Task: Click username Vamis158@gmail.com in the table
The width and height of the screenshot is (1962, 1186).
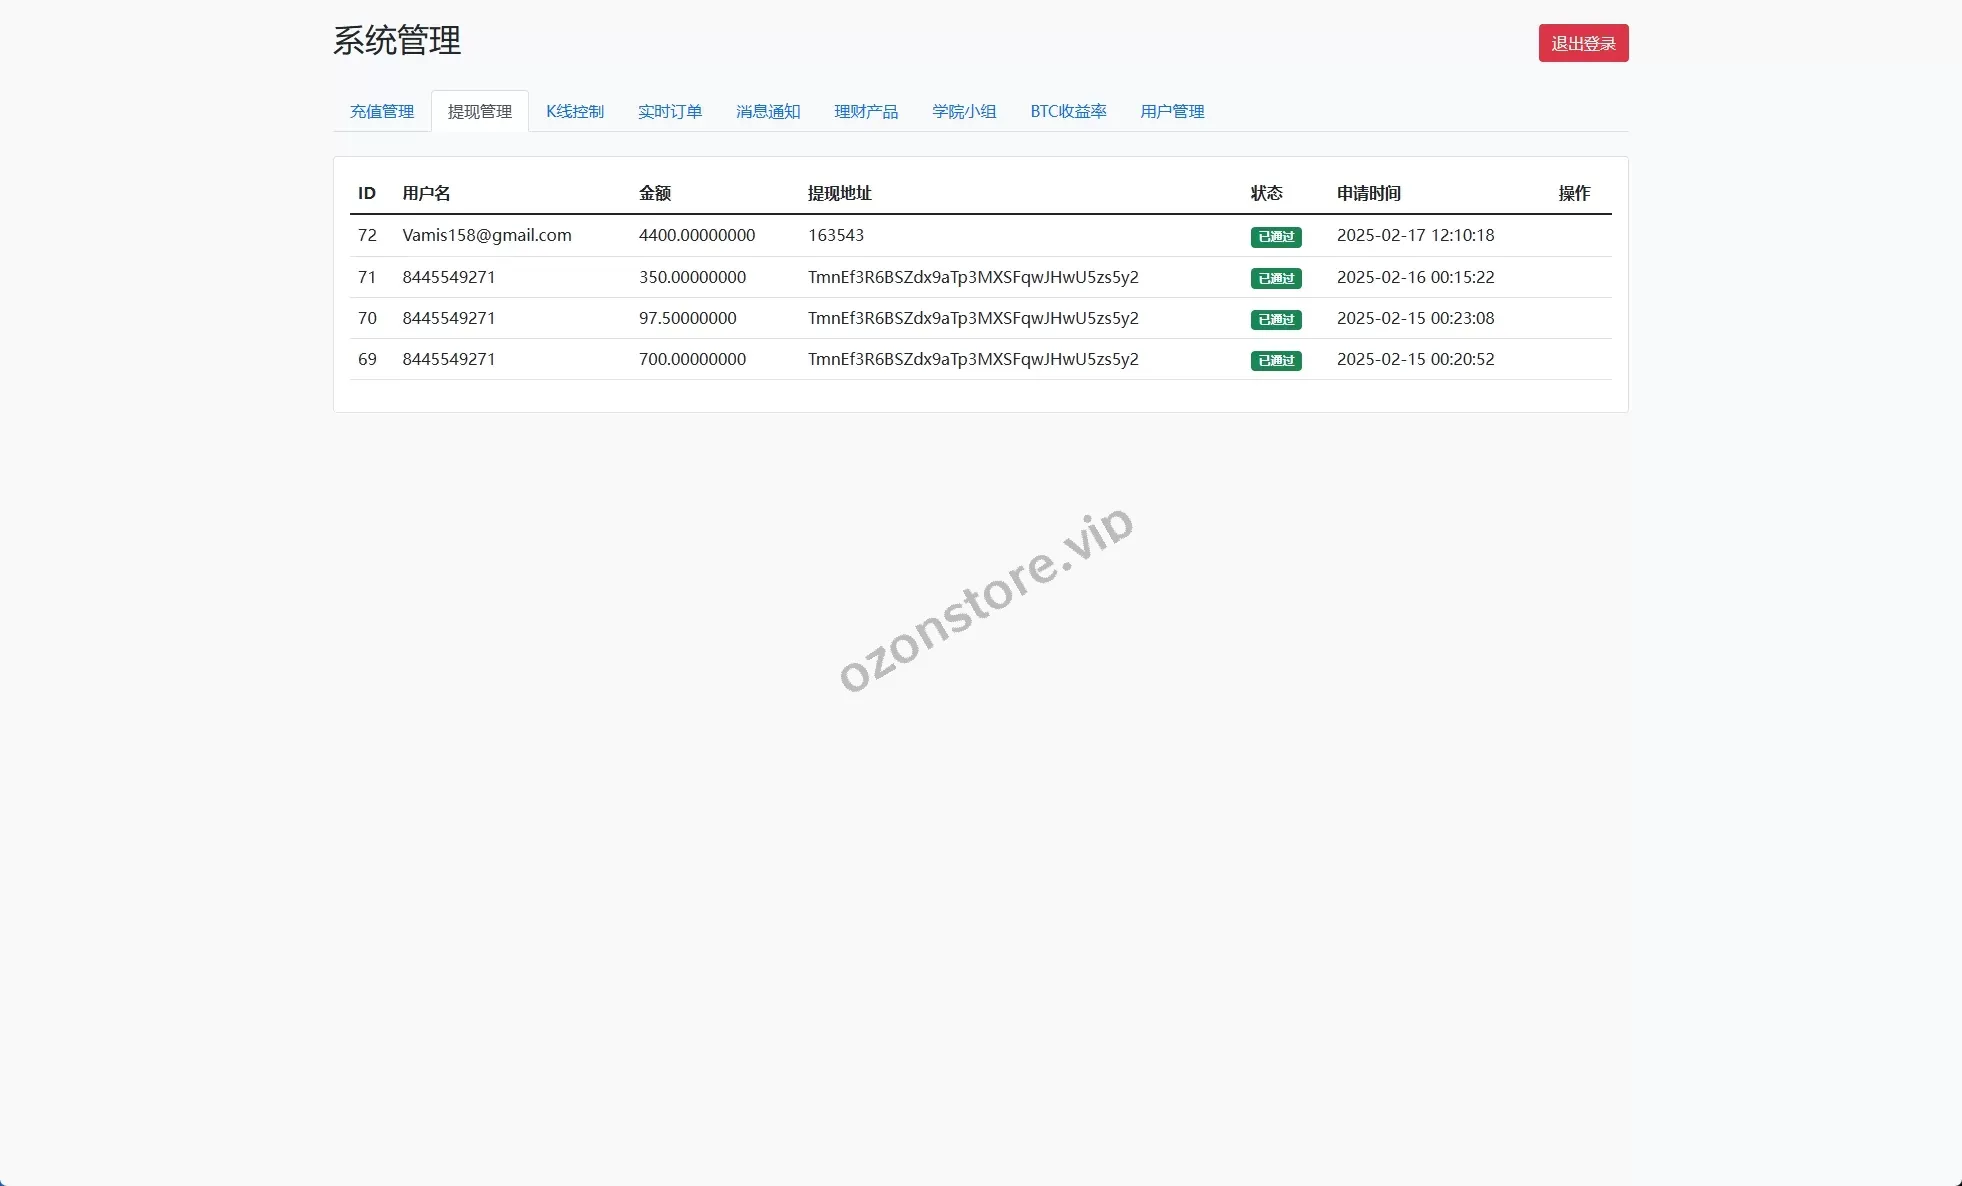Action: coord(486,235)
